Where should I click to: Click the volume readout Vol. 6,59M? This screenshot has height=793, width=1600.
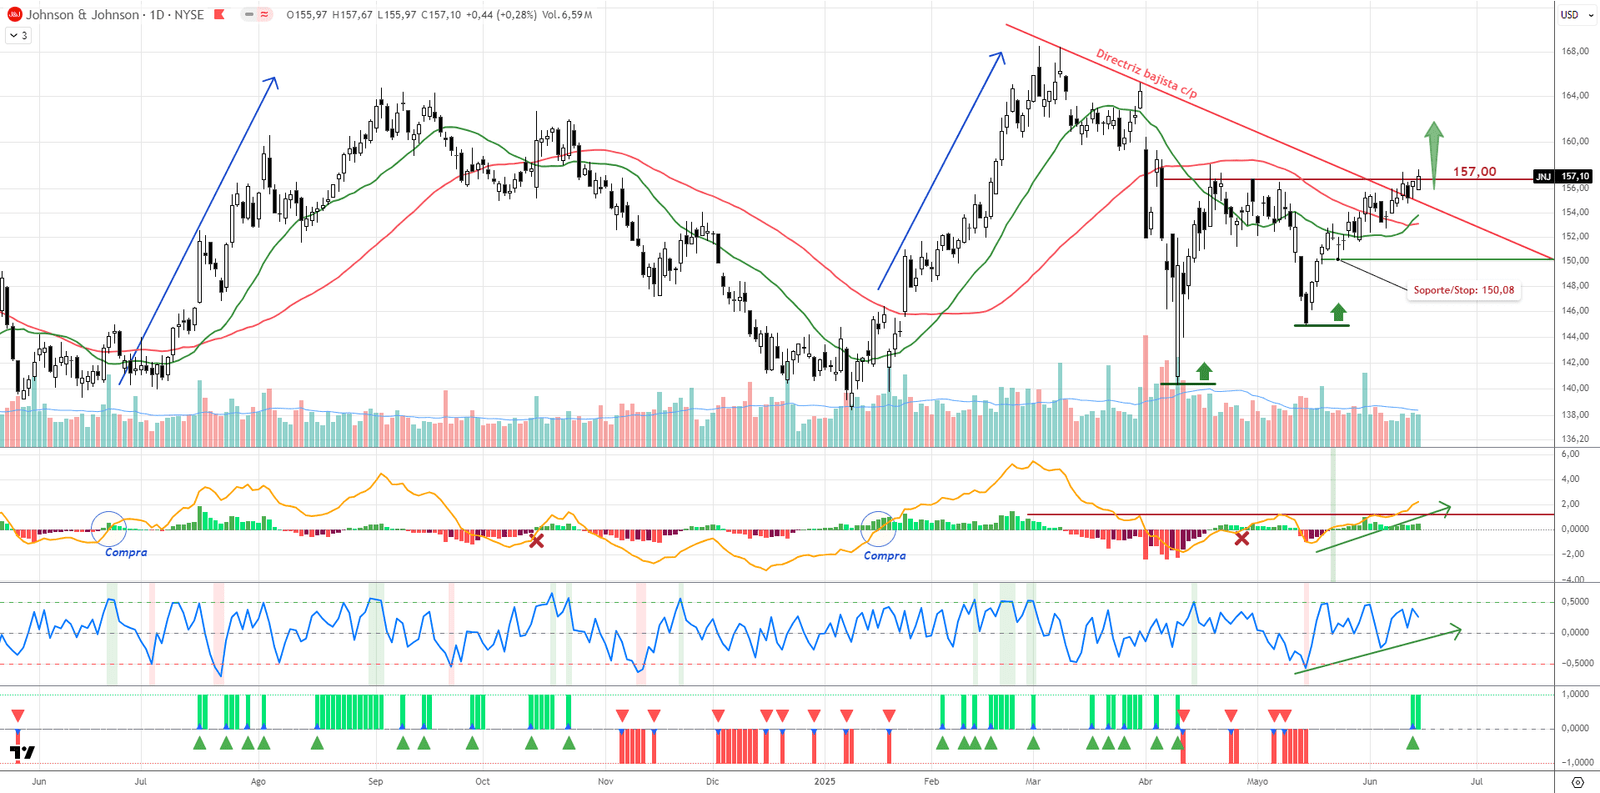coord(567,15)
